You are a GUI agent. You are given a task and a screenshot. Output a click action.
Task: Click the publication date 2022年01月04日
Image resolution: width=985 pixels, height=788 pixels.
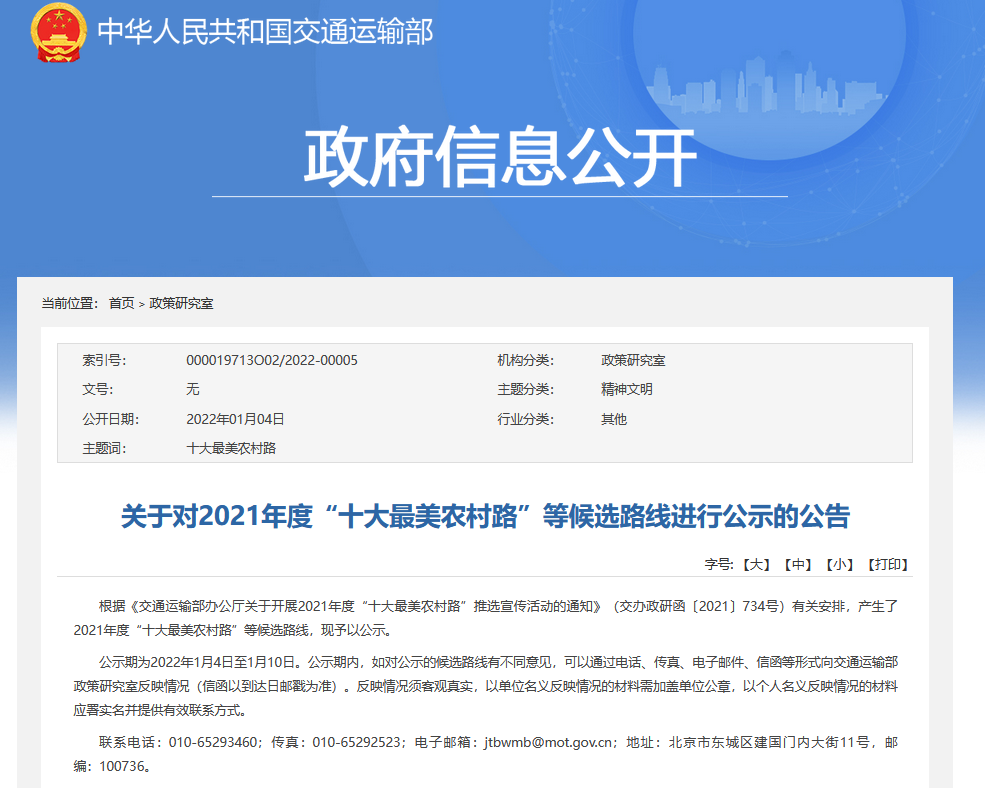click(236, 419)
